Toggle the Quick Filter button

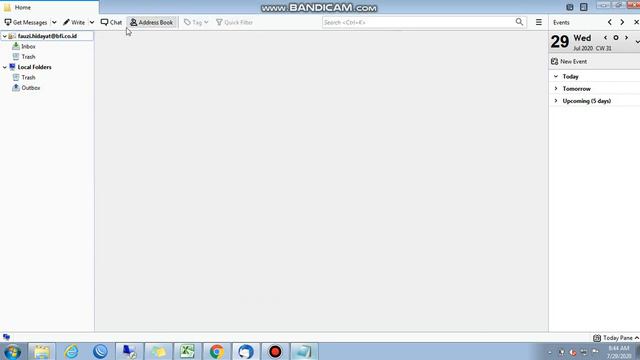point(235,22)
